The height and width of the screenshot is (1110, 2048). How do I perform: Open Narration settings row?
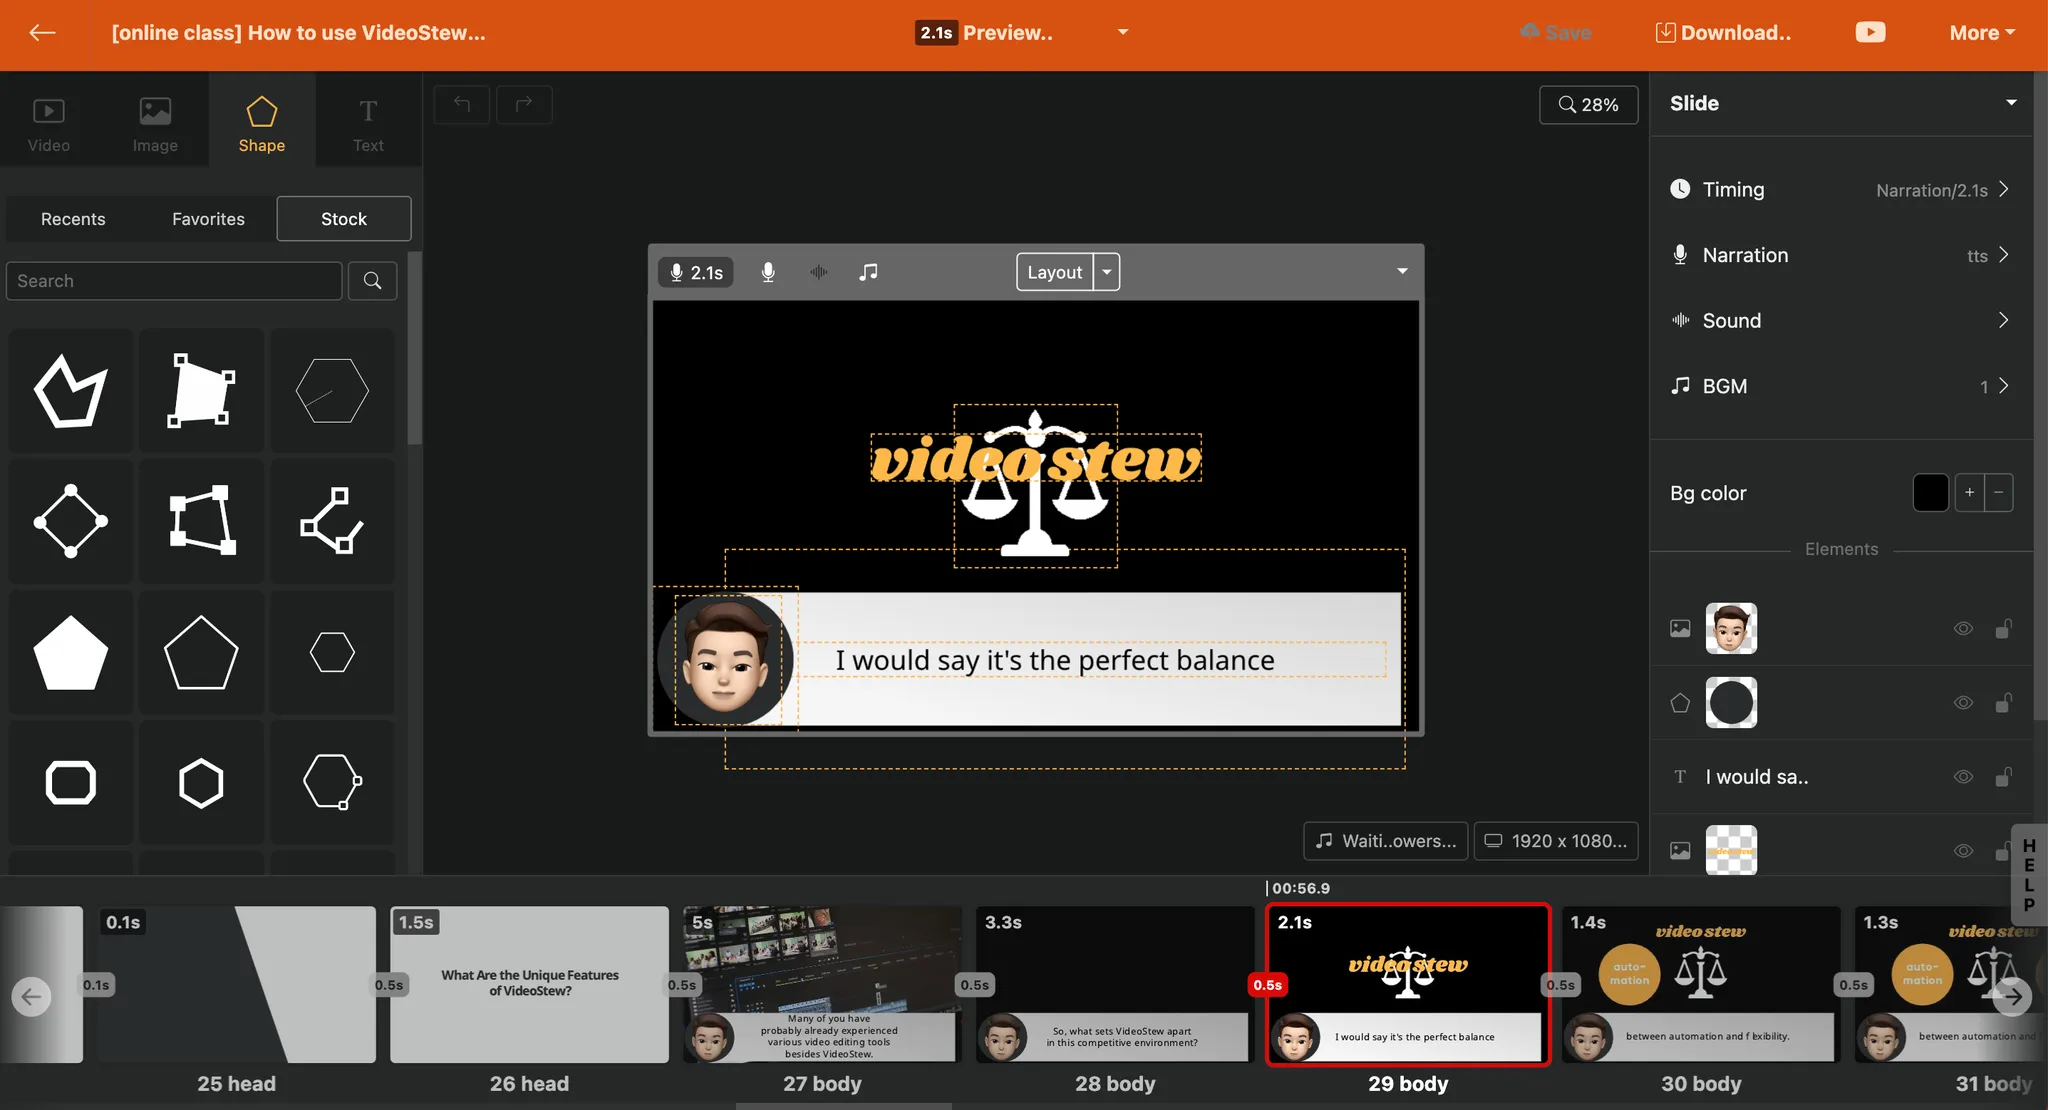point(1840,255)
